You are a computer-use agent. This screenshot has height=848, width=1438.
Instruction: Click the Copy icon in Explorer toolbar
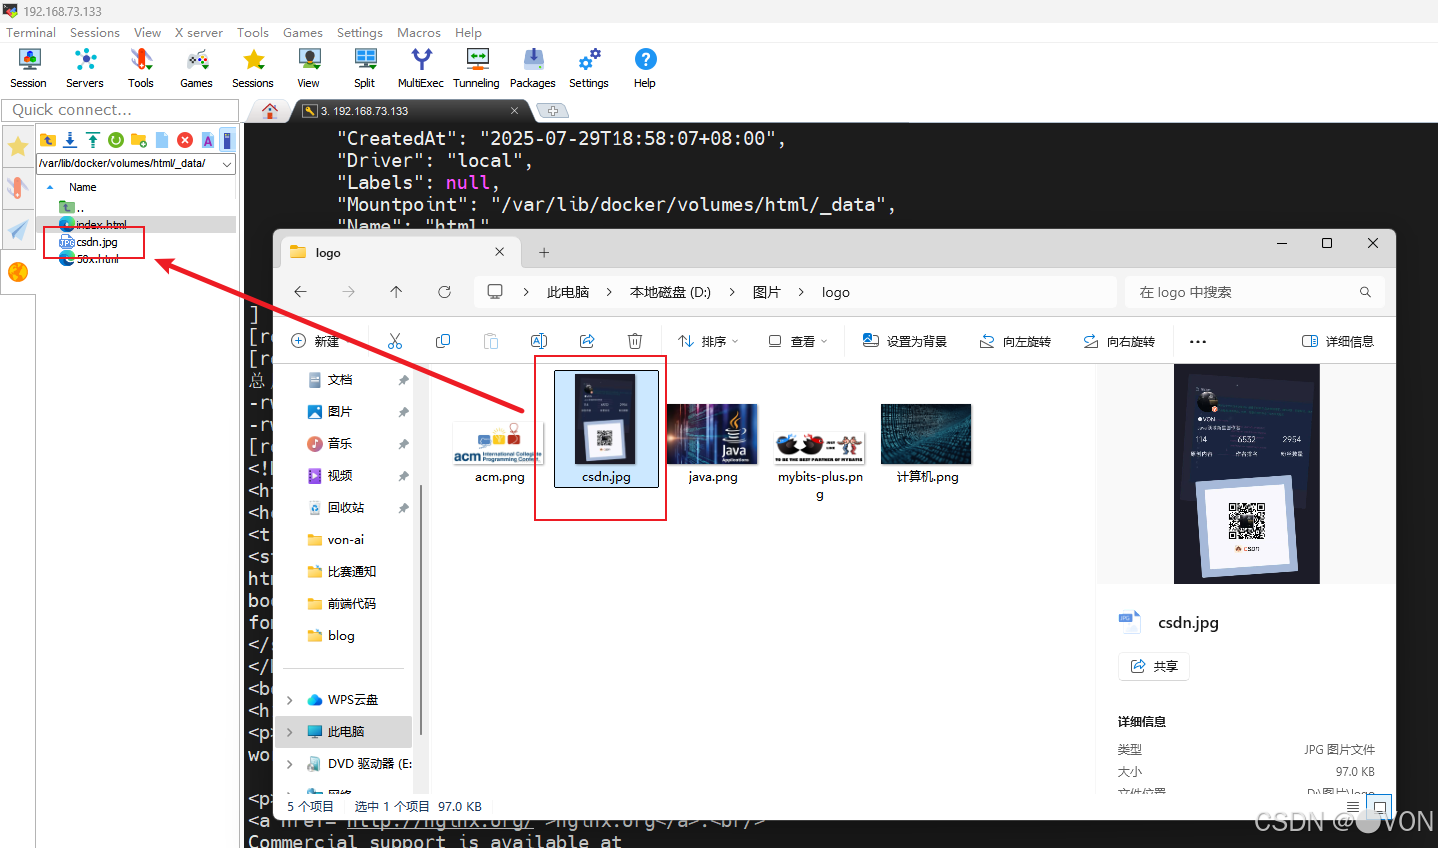pyautogui.click(x=443, y=341)
